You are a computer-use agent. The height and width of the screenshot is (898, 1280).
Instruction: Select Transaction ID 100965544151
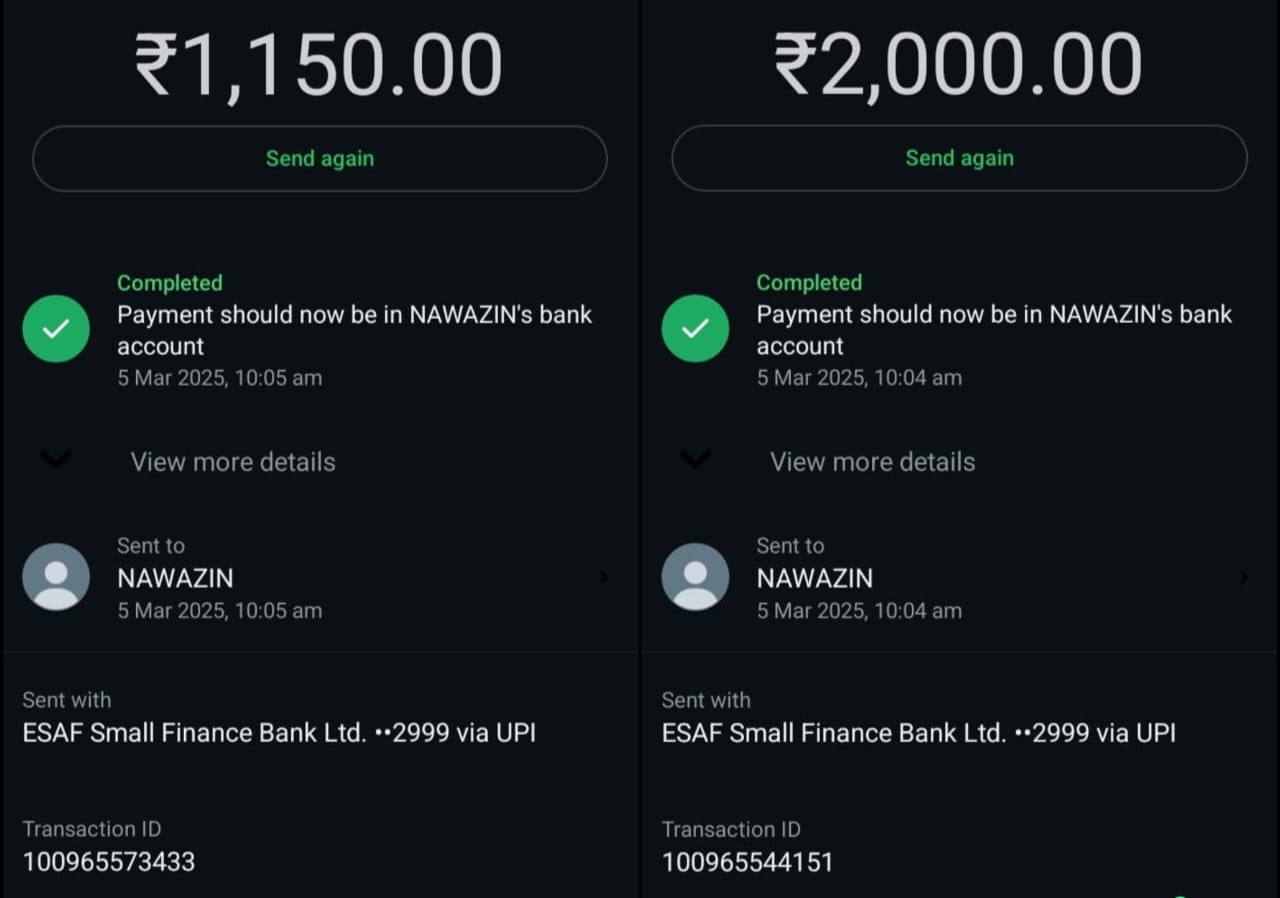pyautogui.click(x=748, y=862)
